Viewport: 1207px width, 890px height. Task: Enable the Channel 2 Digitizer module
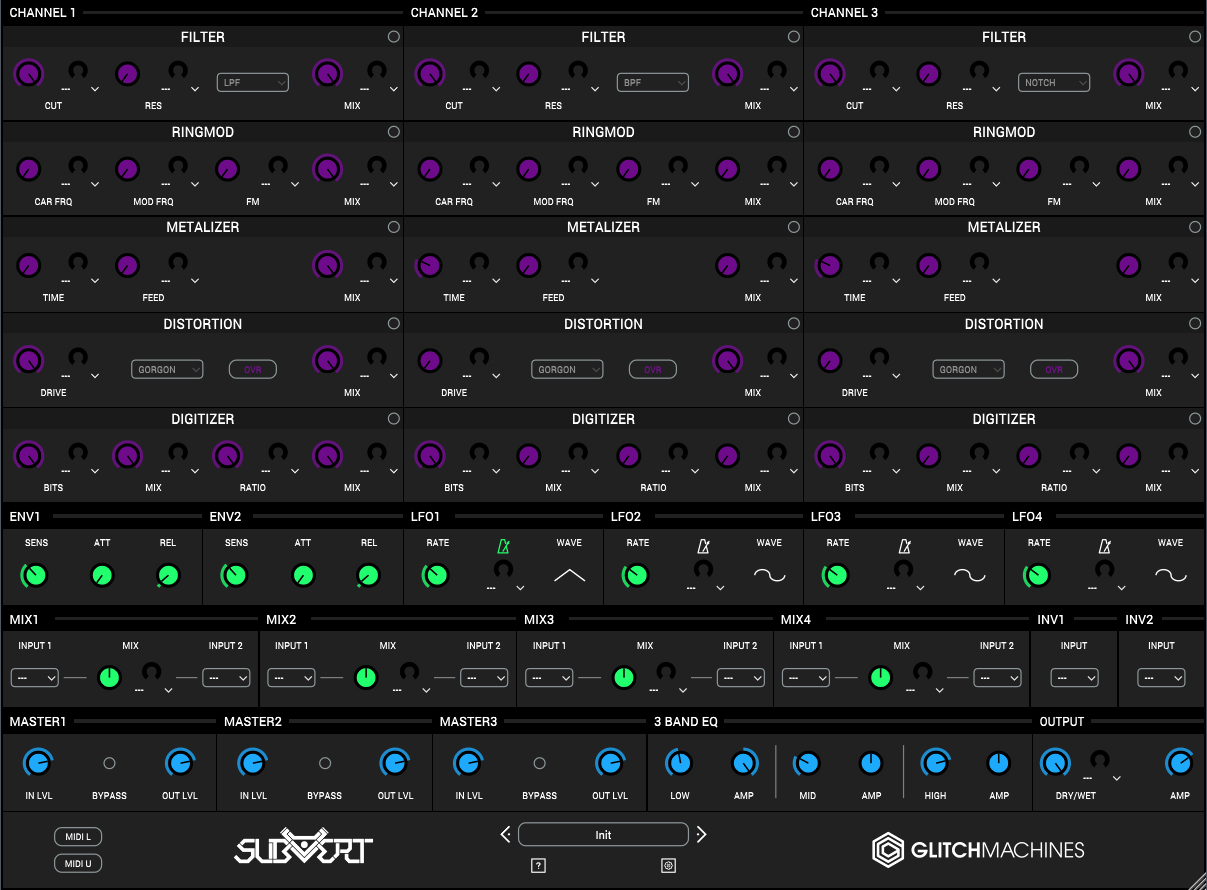(x=794, y=419)
